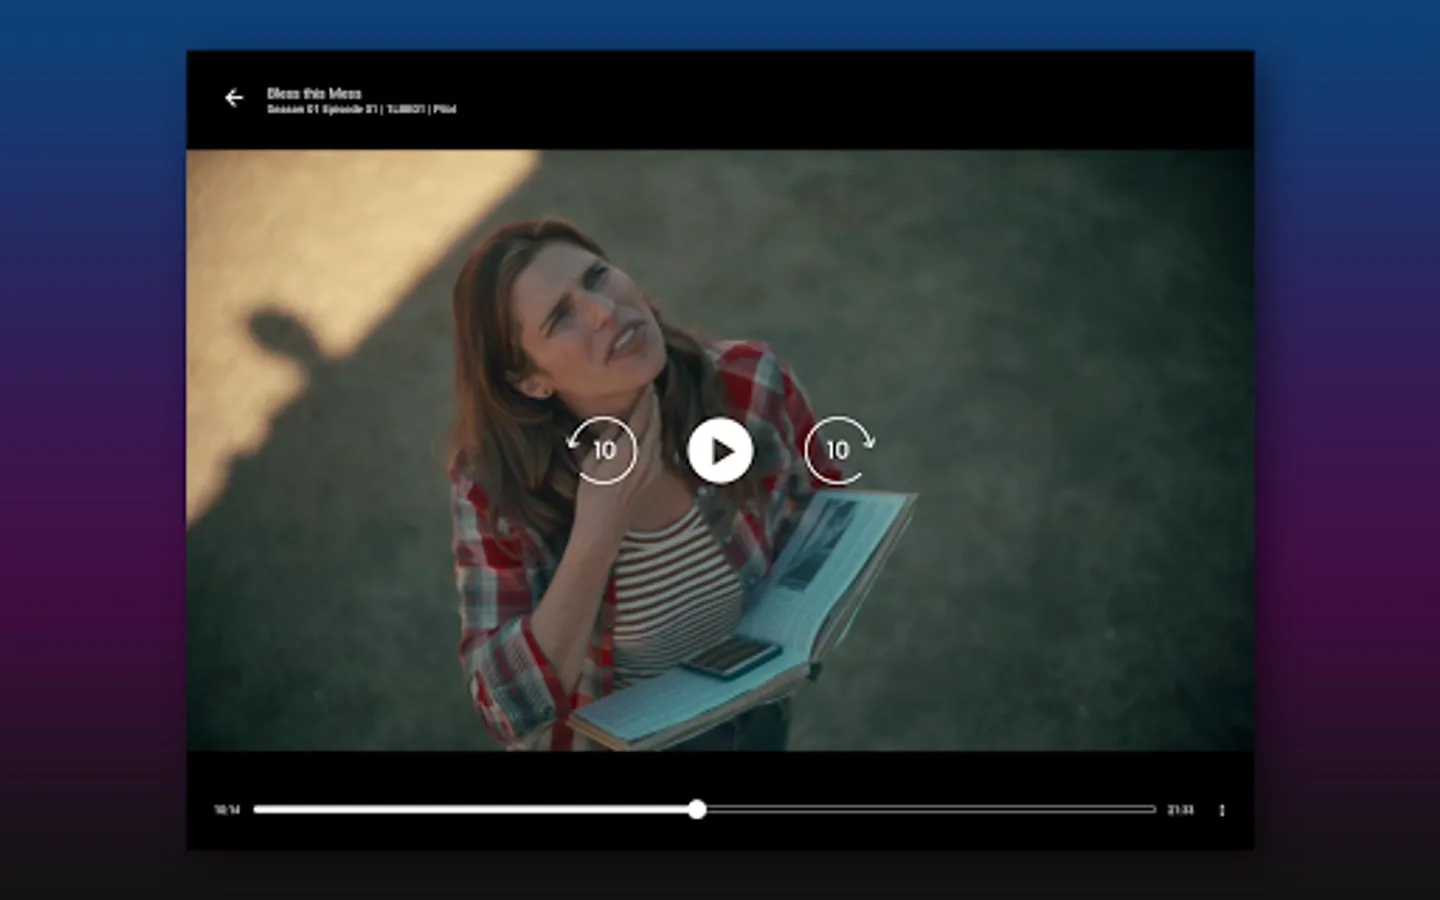Go back using the arrow icon
Image resolution: width=1440 pixels, height=900 pixels.
234,98
